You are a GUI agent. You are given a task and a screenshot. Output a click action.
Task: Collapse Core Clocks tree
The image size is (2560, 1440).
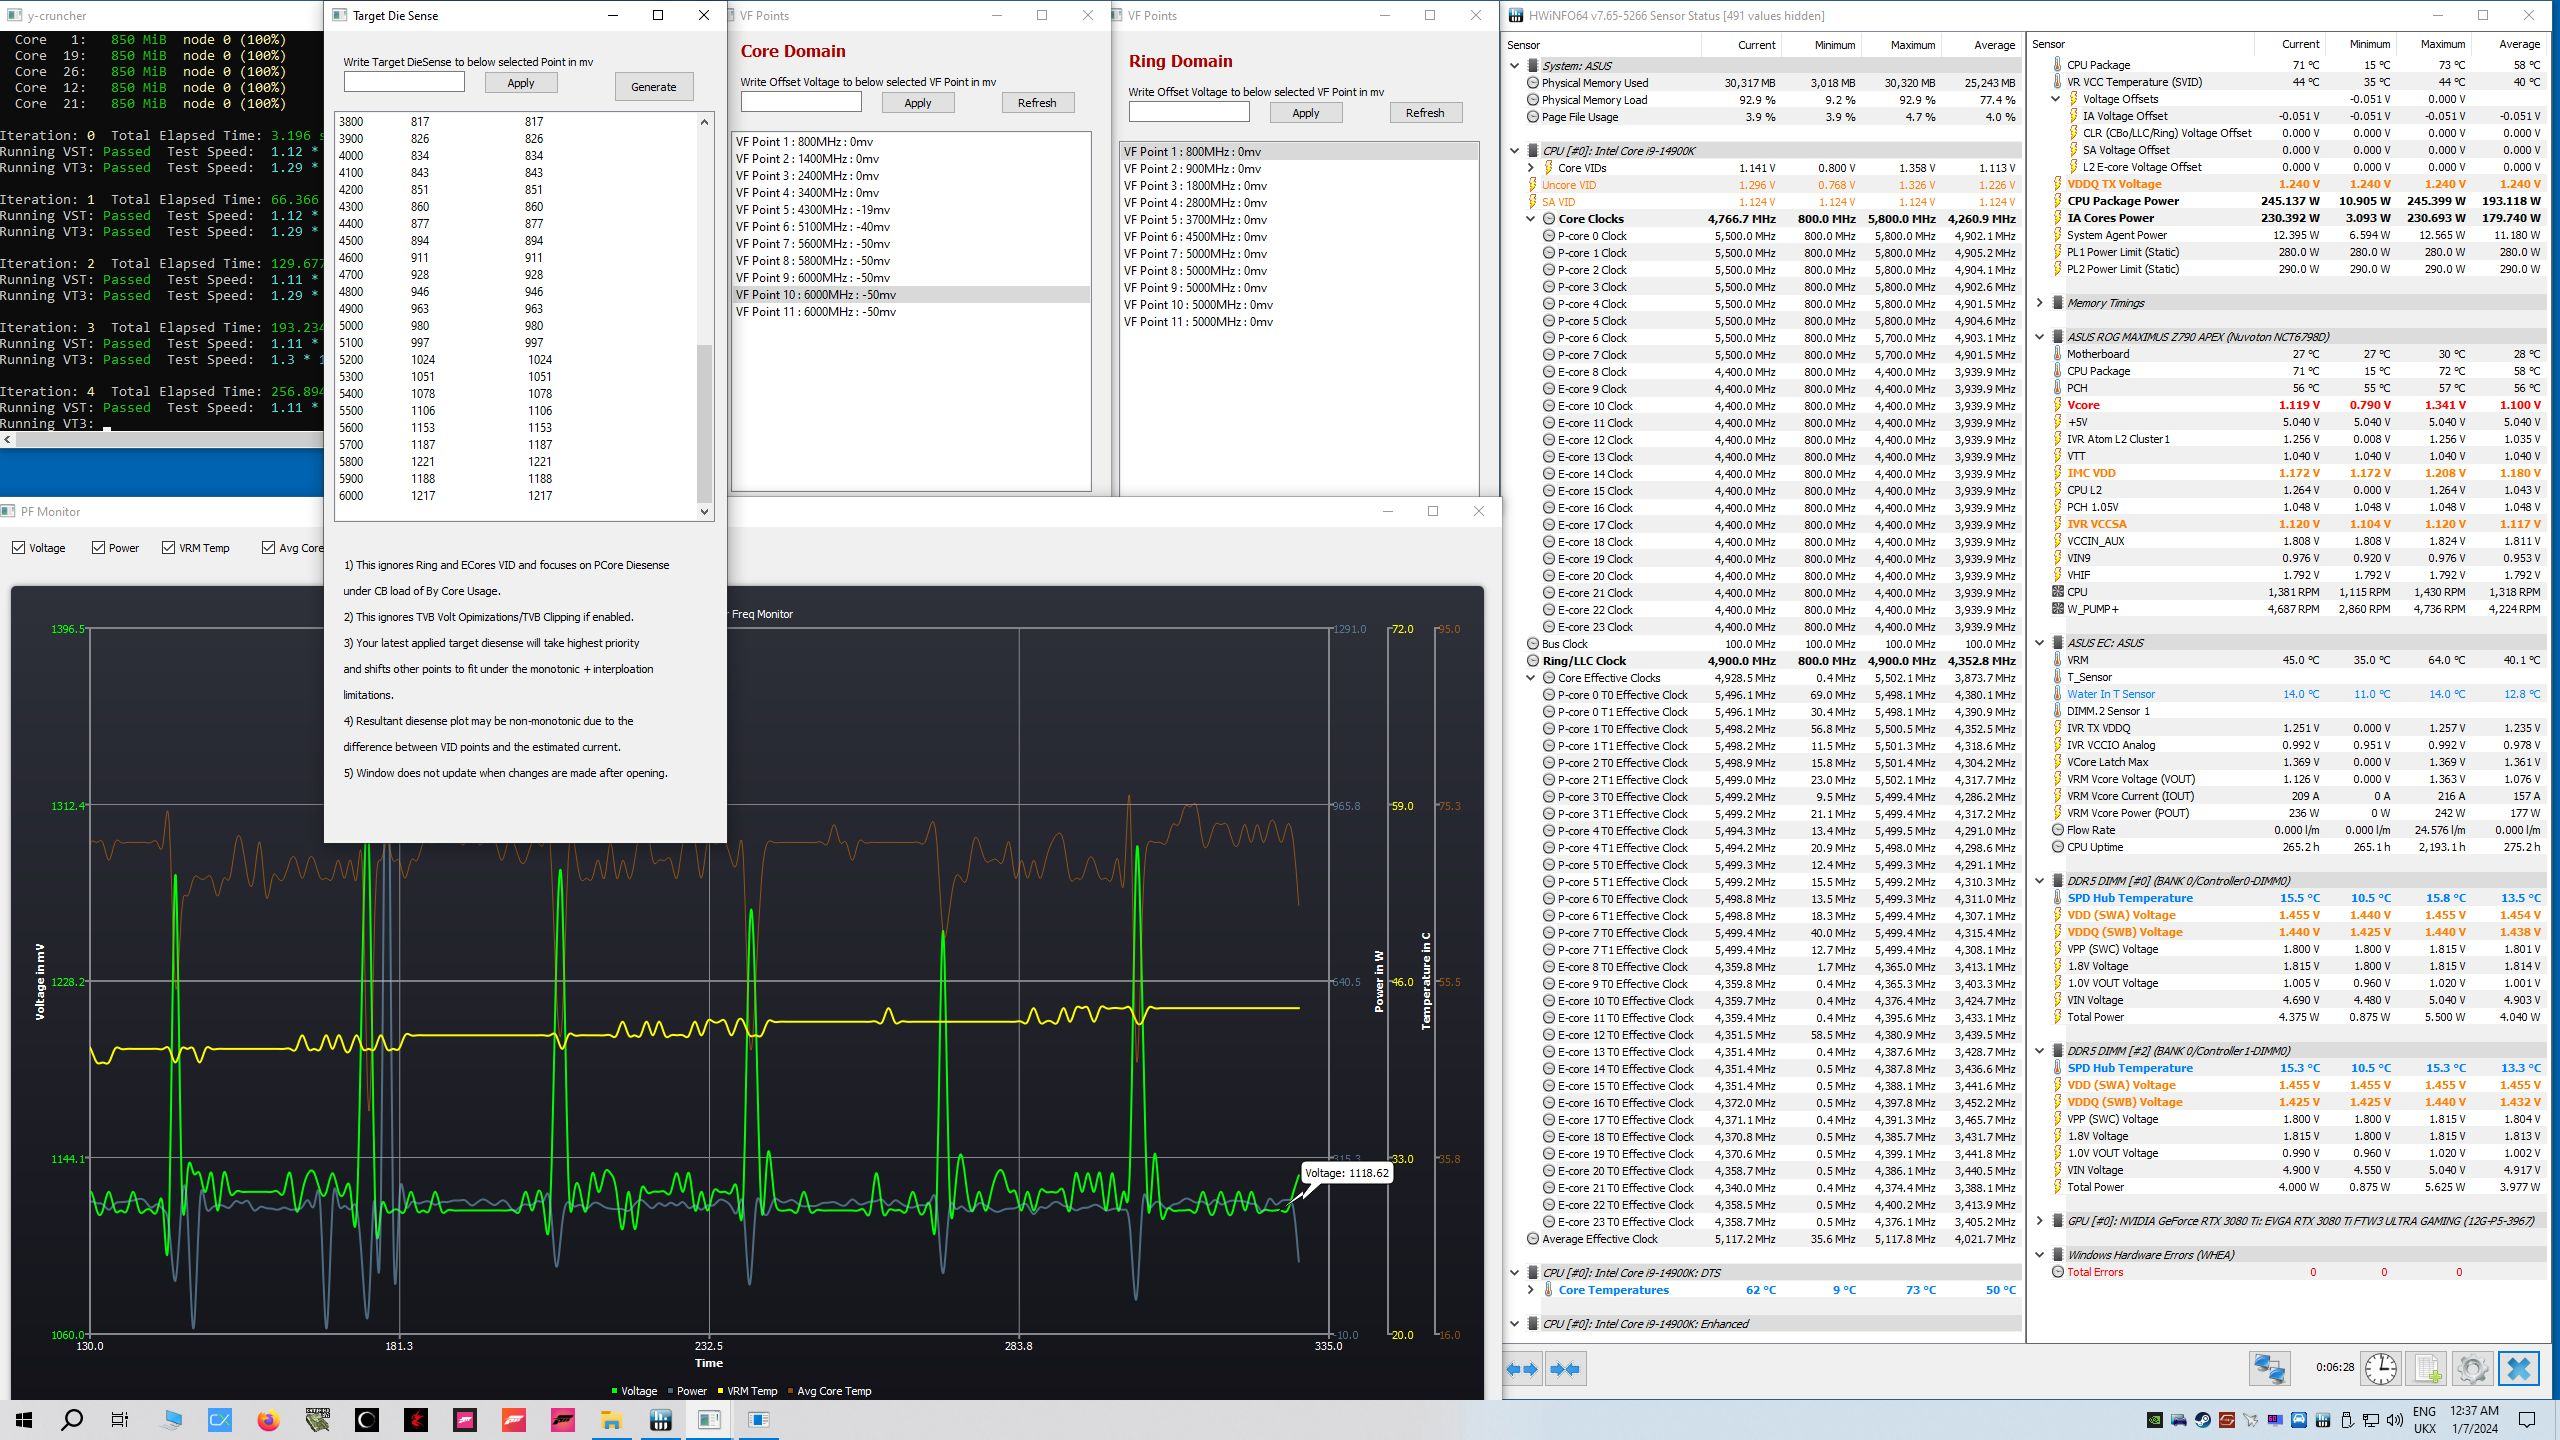click(1531, 219)
